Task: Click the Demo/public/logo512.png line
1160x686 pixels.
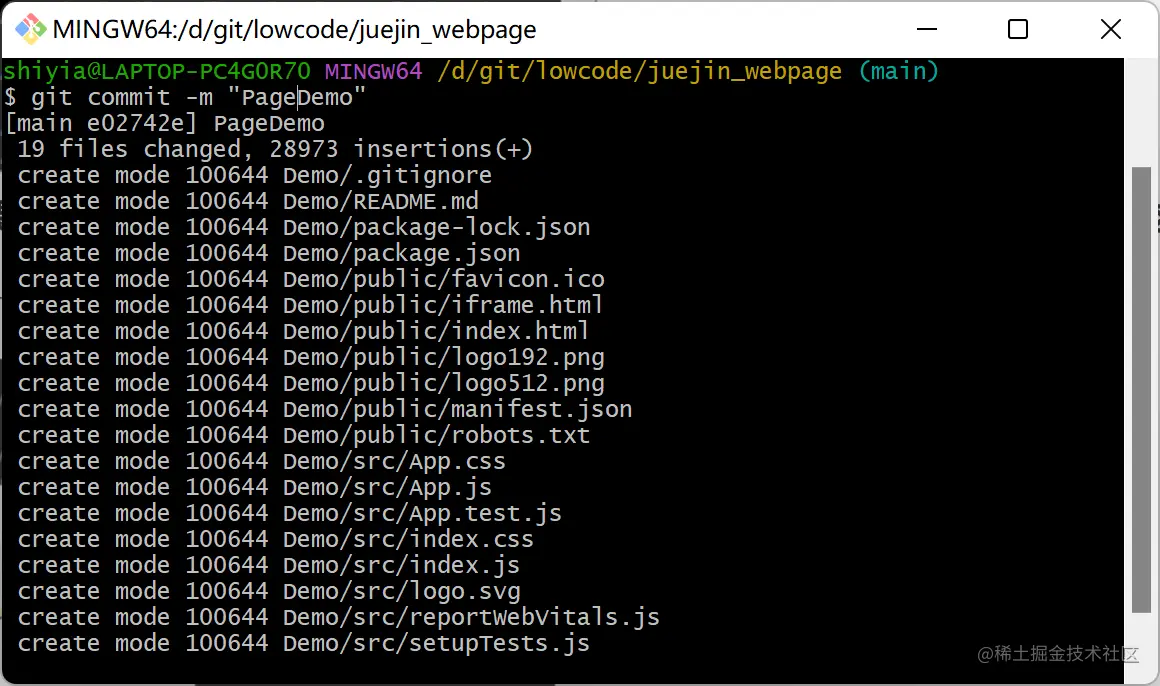Action: [x=311, y=383]
